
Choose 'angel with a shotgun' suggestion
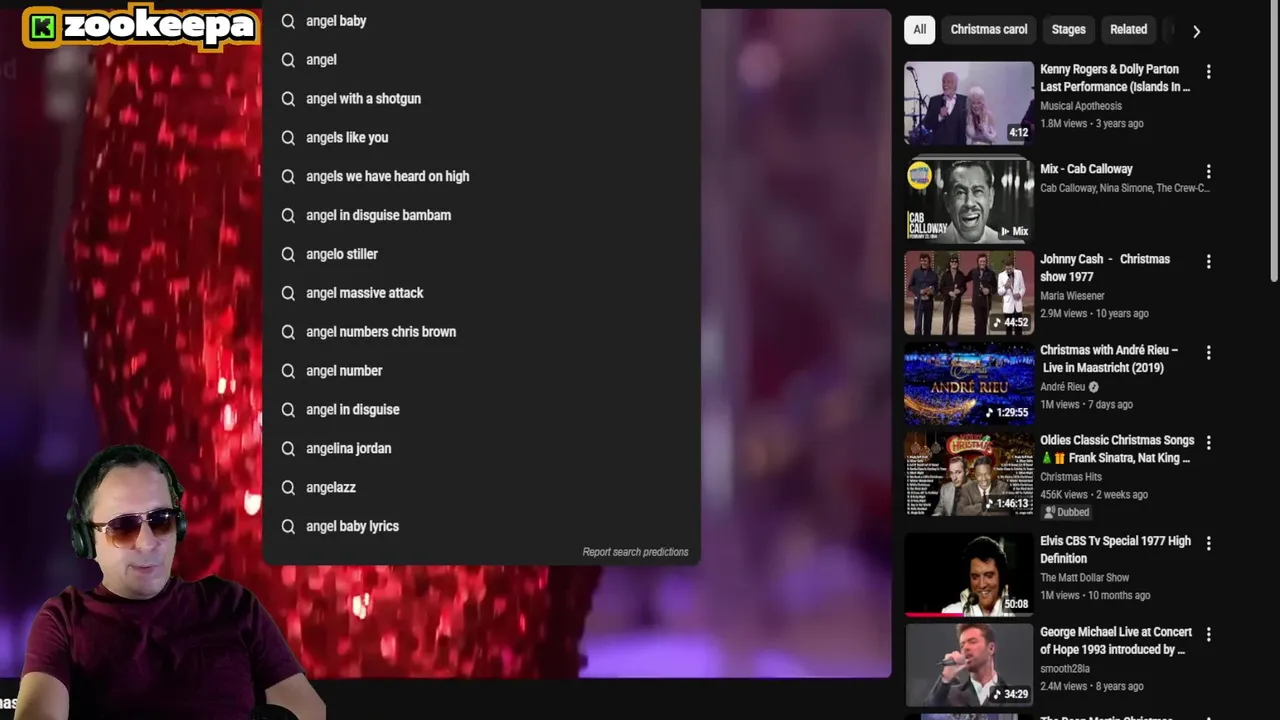click(x=481, y=99)
